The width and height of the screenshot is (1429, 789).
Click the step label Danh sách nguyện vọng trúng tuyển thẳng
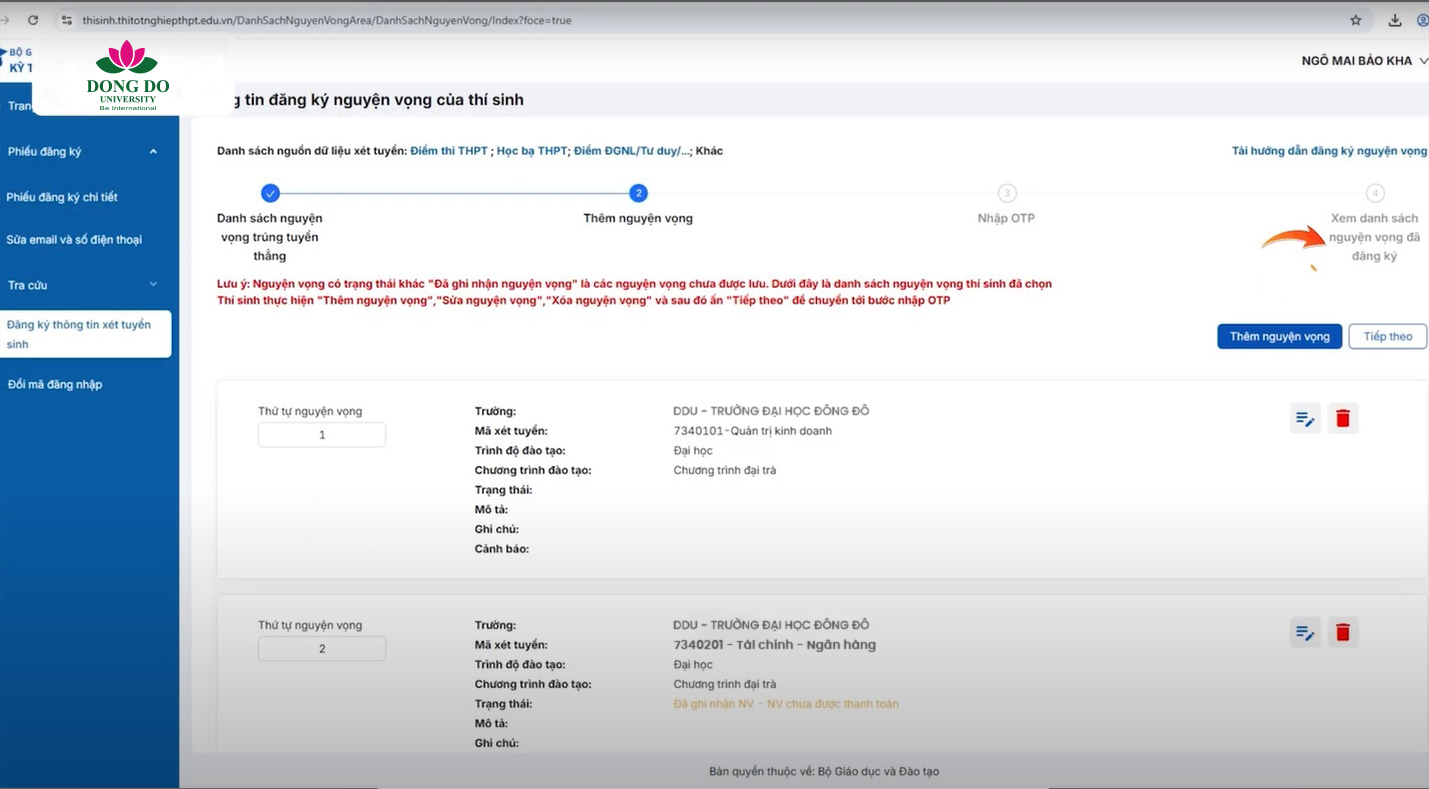(x=270, y=237)
